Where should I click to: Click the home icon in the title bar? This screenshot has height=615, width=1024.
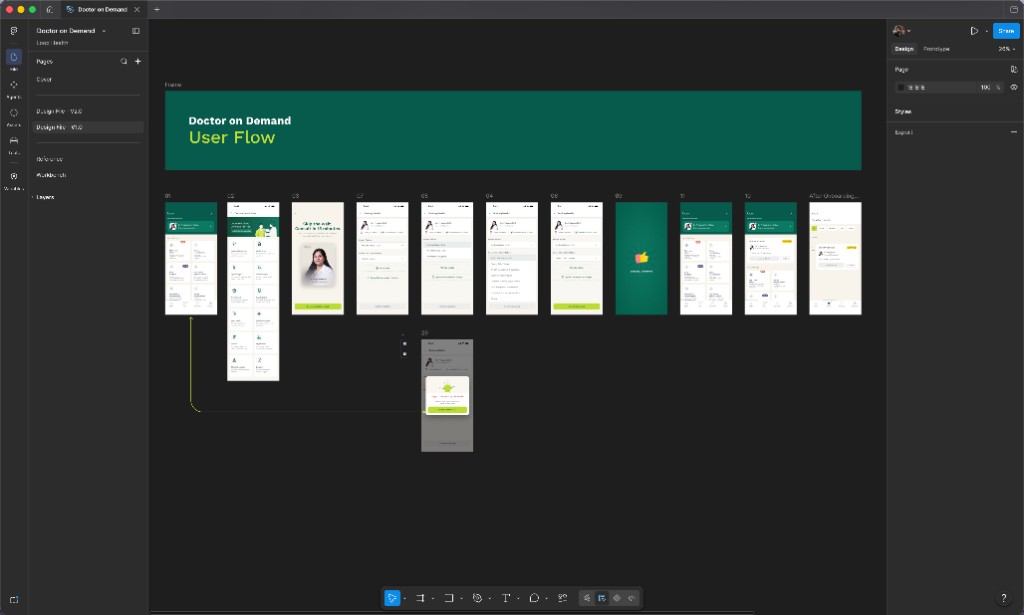tap(50, 10)
